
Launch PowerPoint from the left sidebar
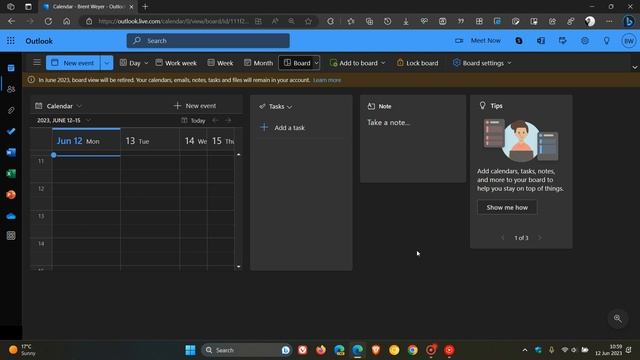click(11, 195)
